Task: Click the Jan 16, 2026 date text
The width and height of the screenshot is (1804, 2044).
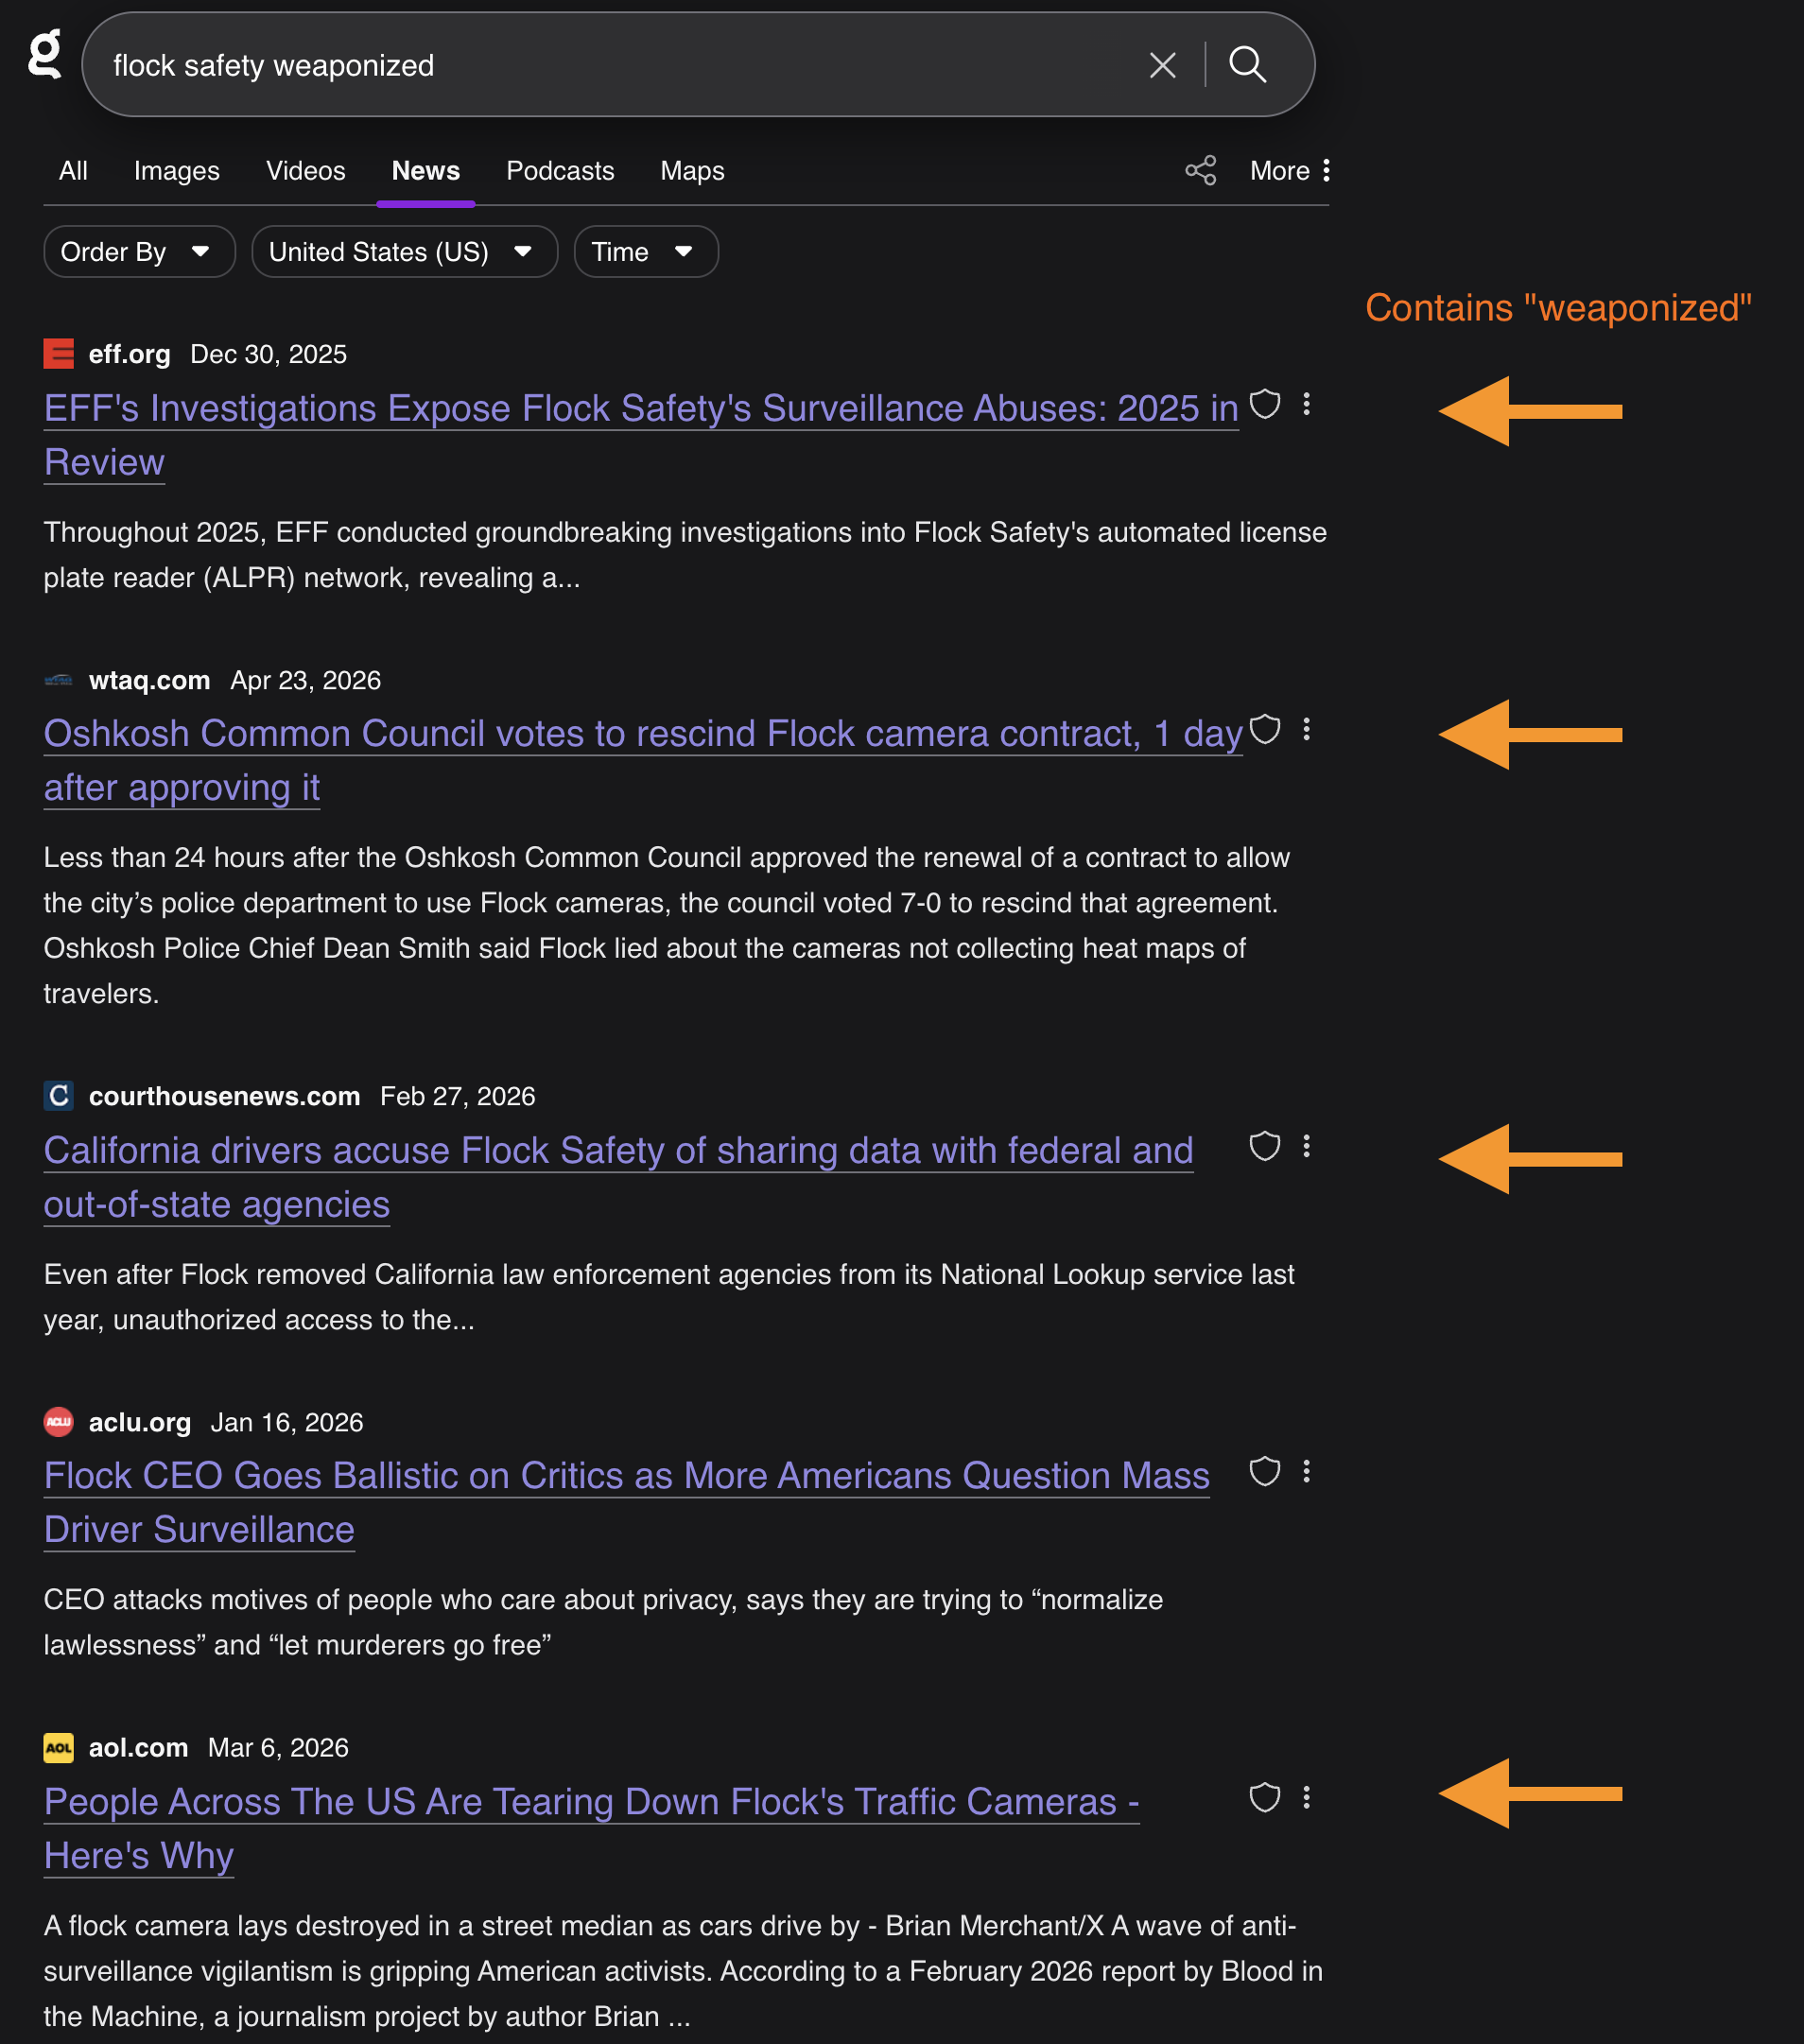Action: [x=287, y=1422]
